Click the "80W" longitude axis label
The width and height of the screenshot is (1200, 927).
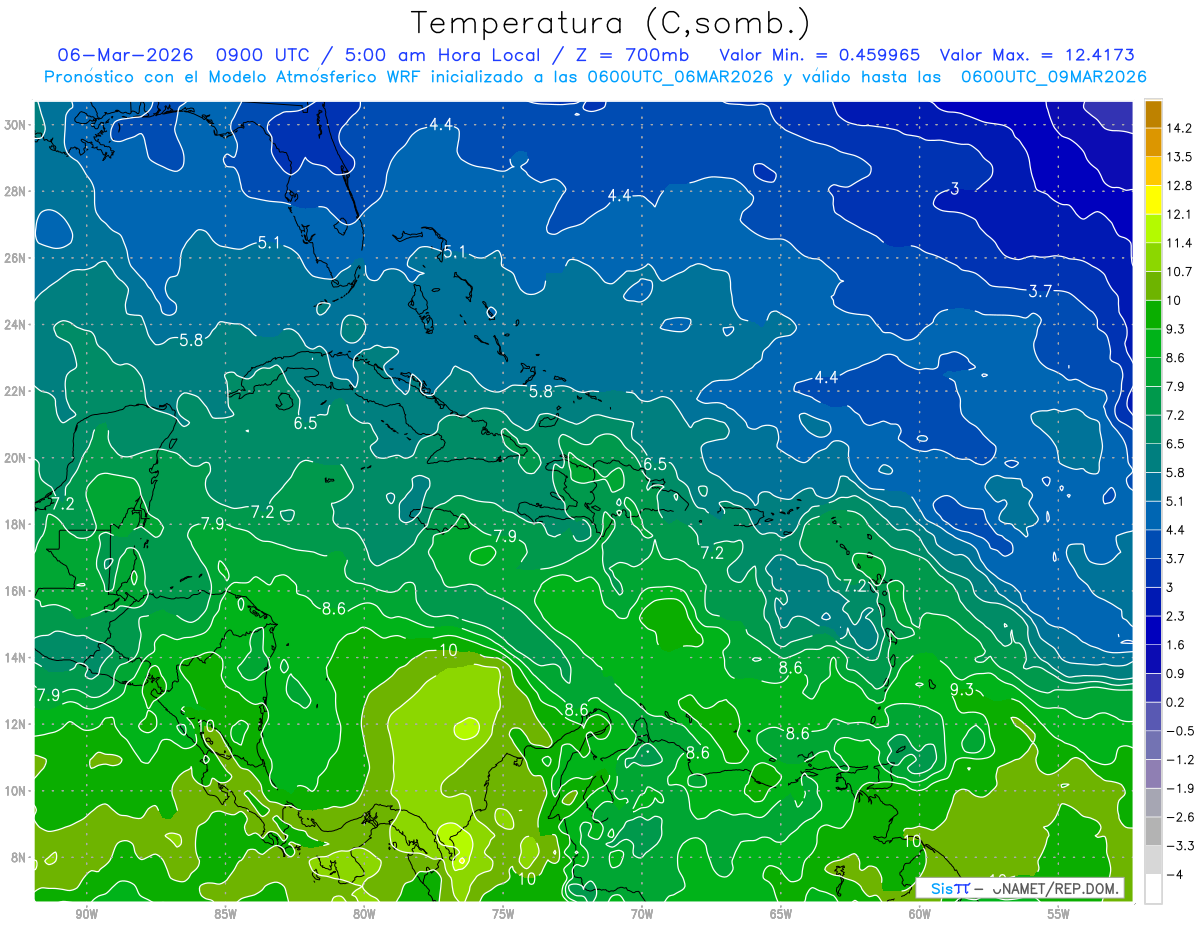pyautogui.click(x=364, y=914)
